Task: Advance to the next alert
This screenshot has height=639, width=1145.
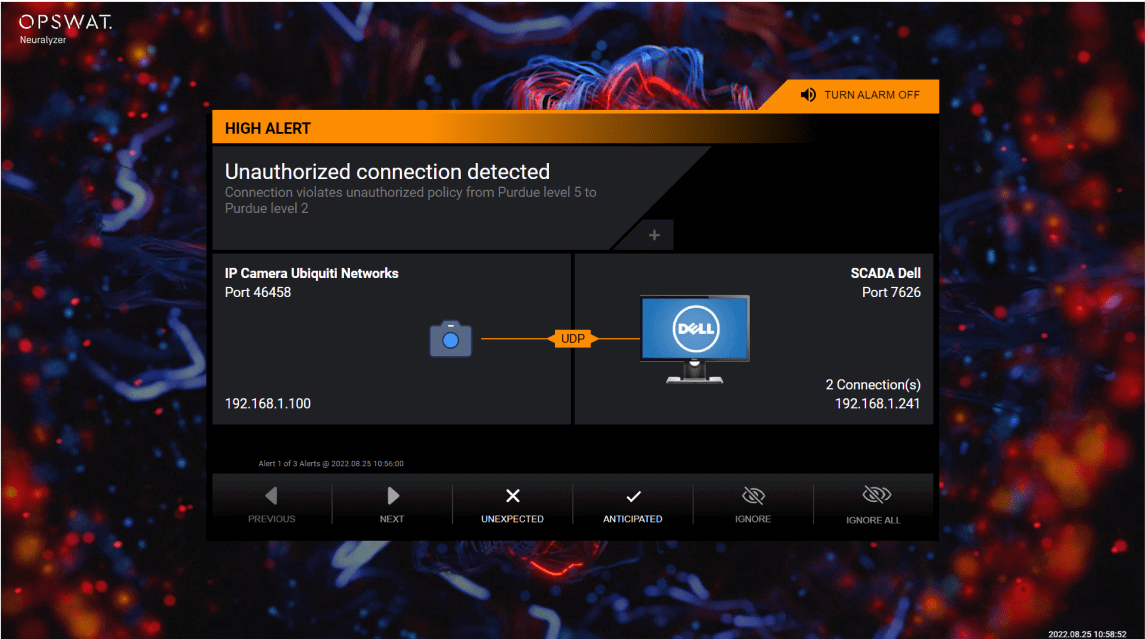Action: click(x=392, y=505)
